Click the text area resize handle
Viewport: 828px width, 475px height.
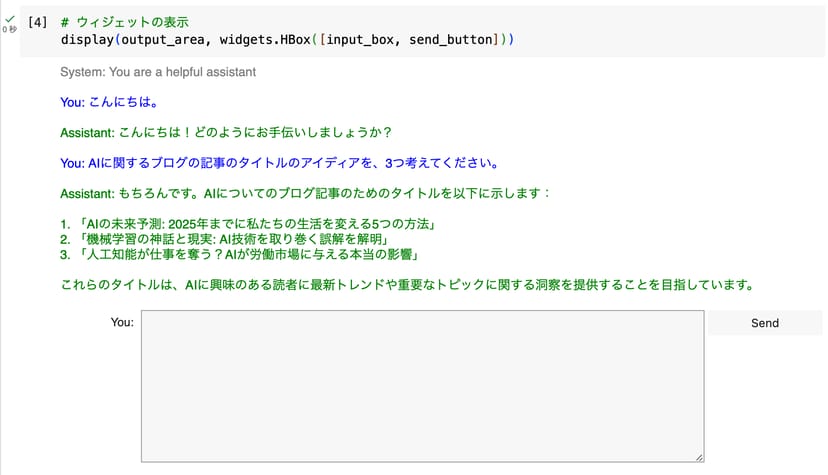699,458
